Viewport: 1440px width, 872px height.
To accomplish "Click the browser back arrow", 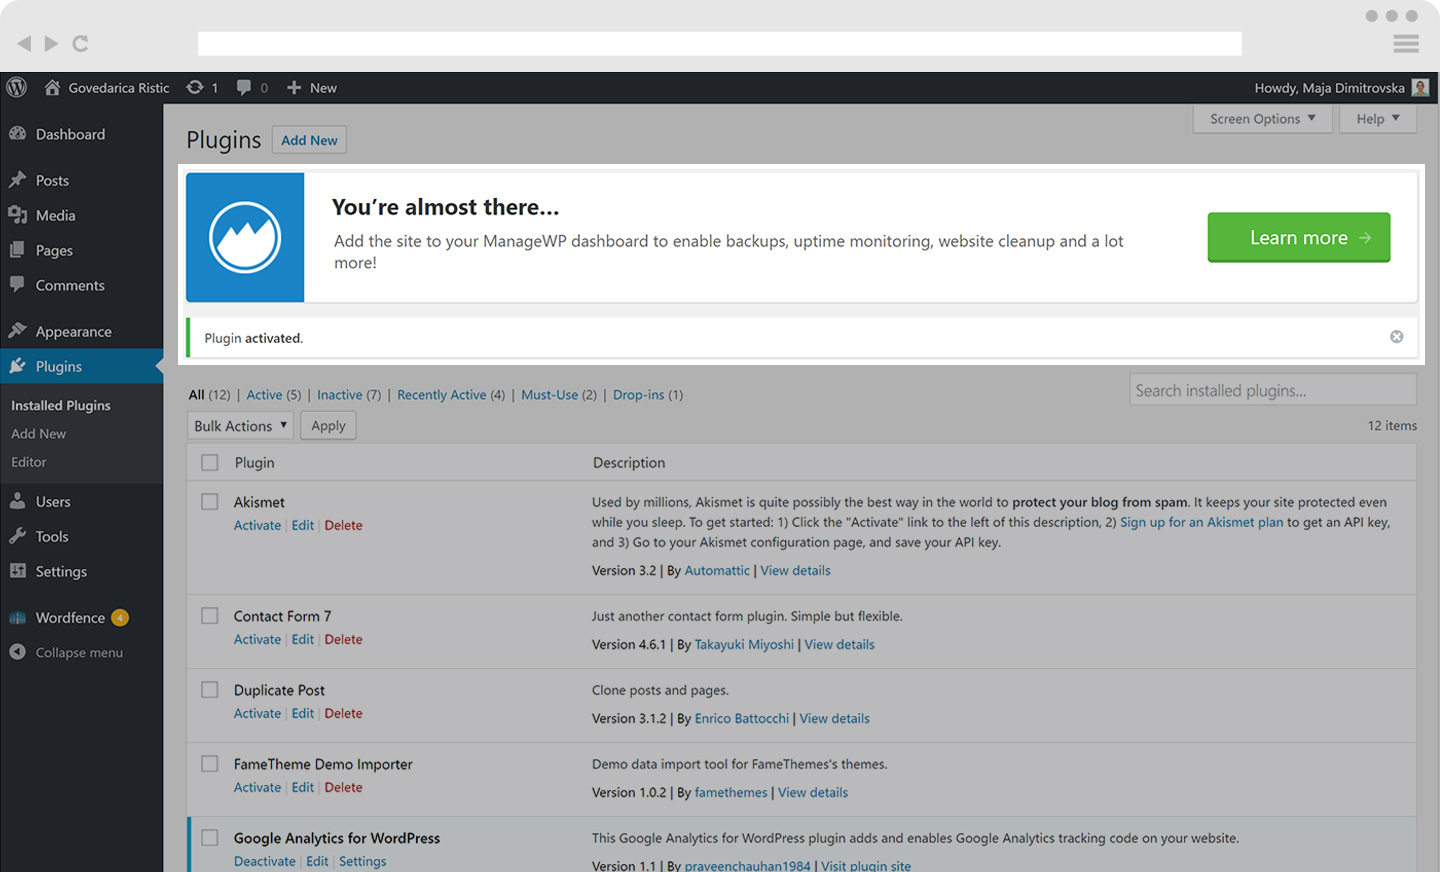I will (x=24, y=43).
